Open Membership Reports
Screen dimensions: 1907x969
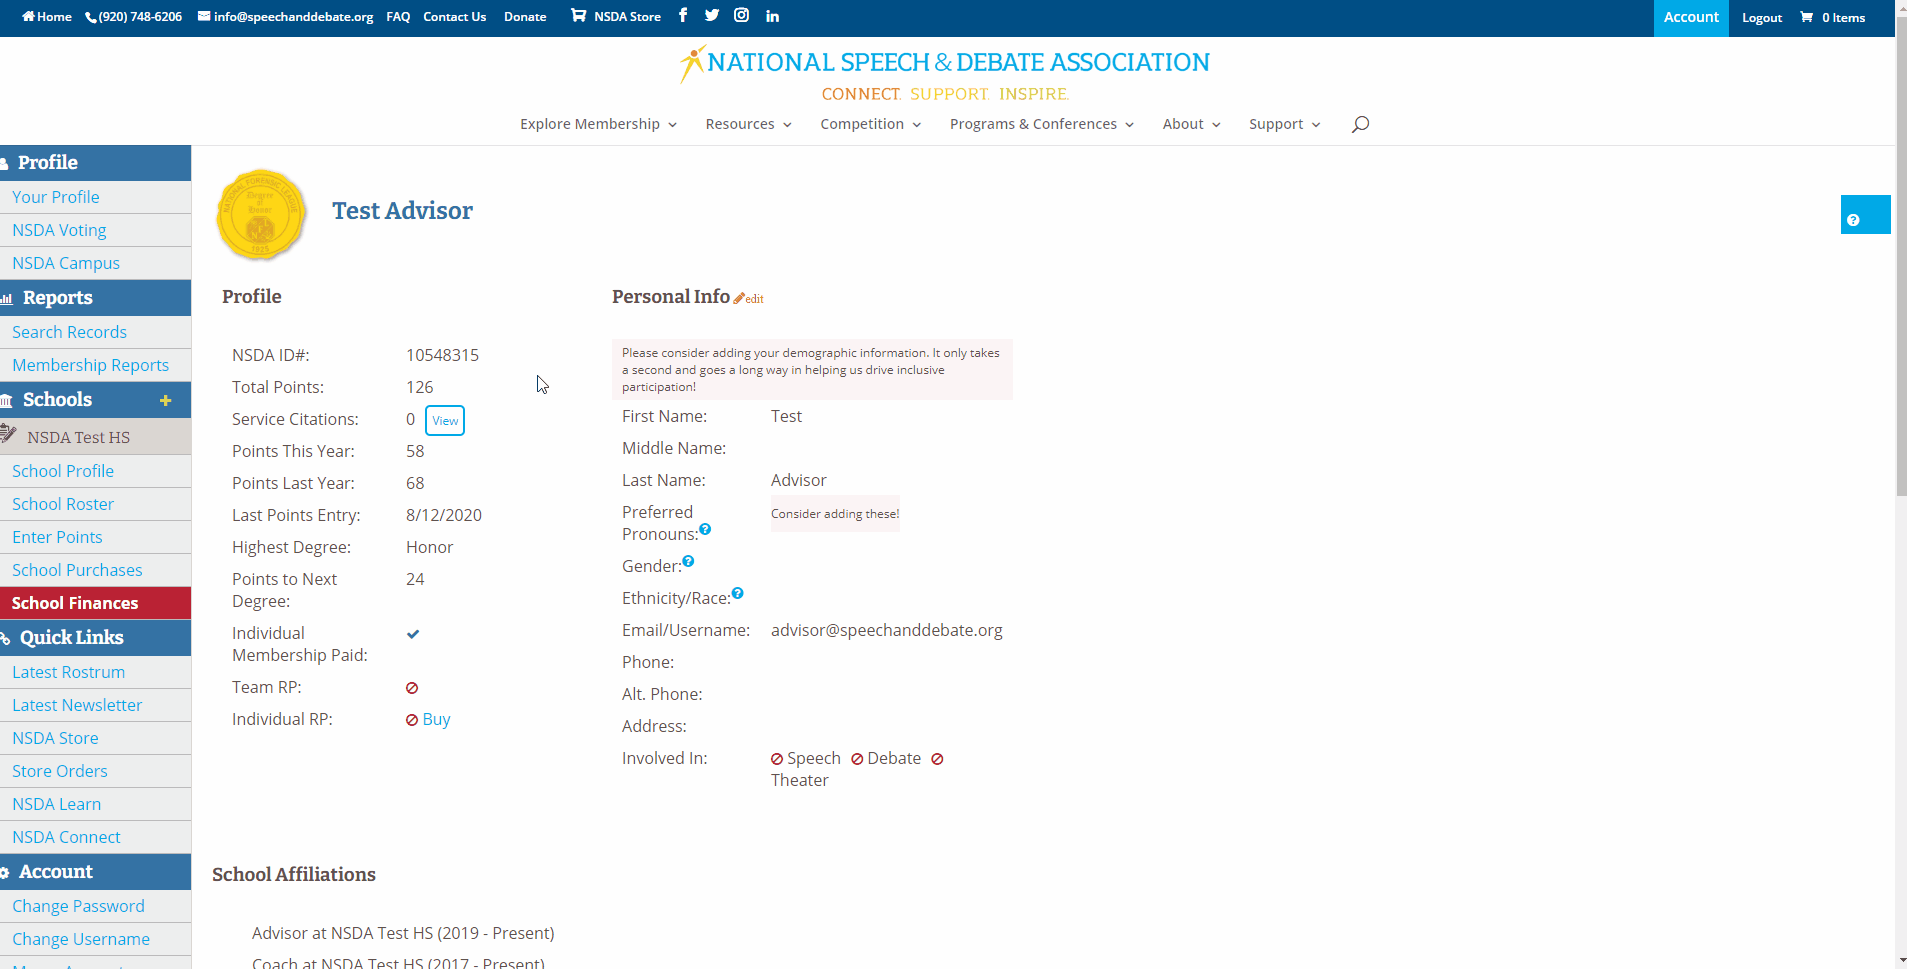point(95,365)
